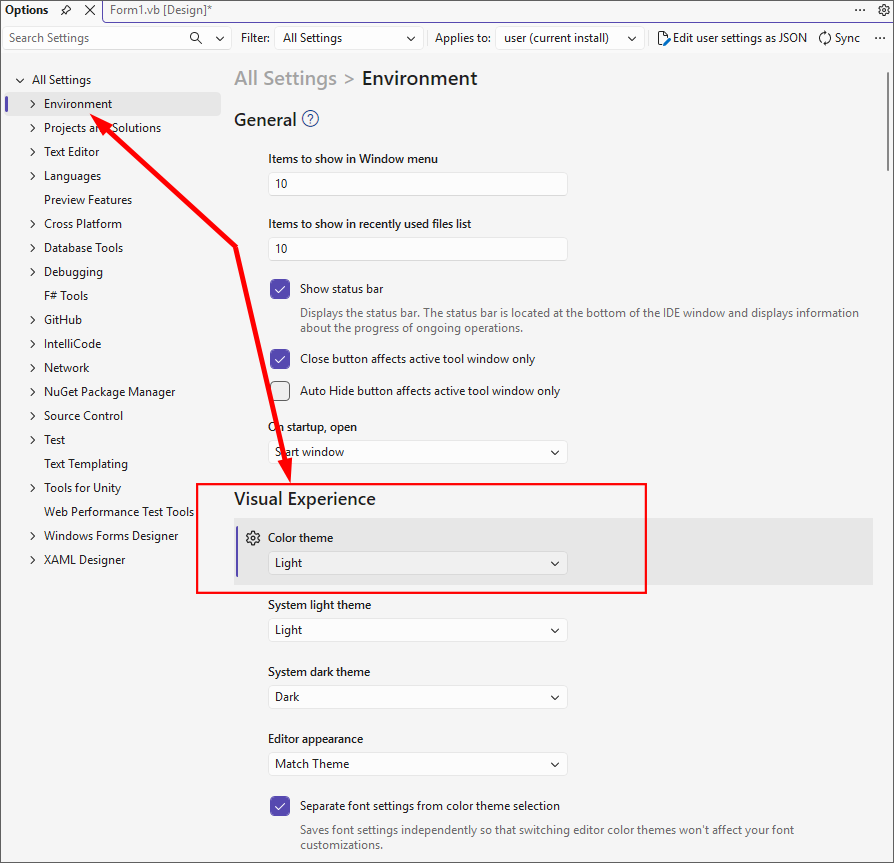Expand the Source Control chevron
This screenshot has height=863, width=894.
tap(32, 416)
